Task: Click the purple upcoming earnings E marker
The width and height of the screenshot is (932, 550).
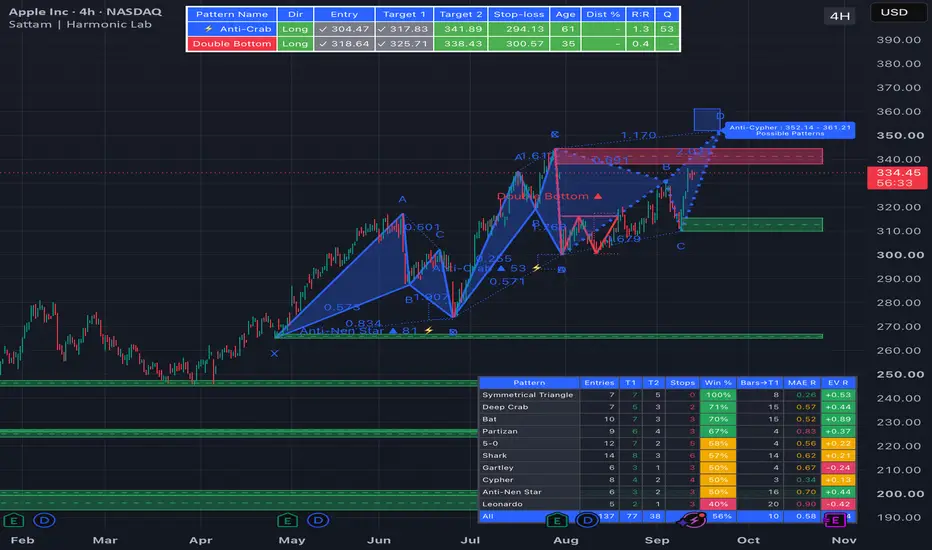Action: coord(835,521)
